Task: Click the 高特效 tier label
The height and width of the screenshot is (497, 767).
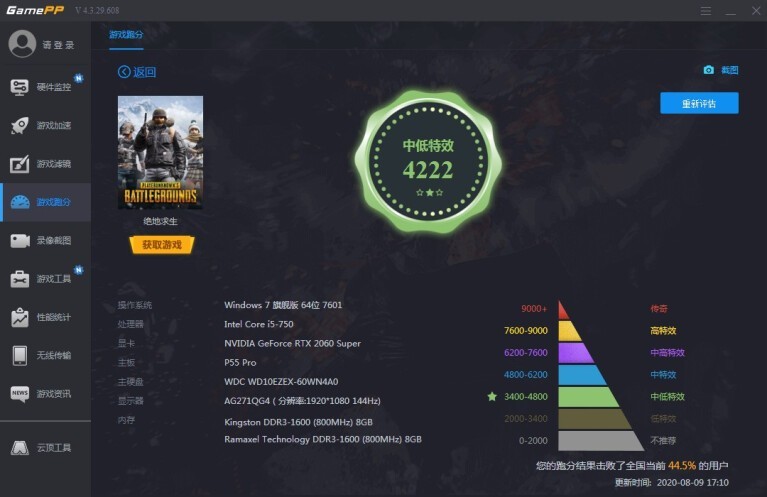Action: pyautogui.click(x=663, y=331)
